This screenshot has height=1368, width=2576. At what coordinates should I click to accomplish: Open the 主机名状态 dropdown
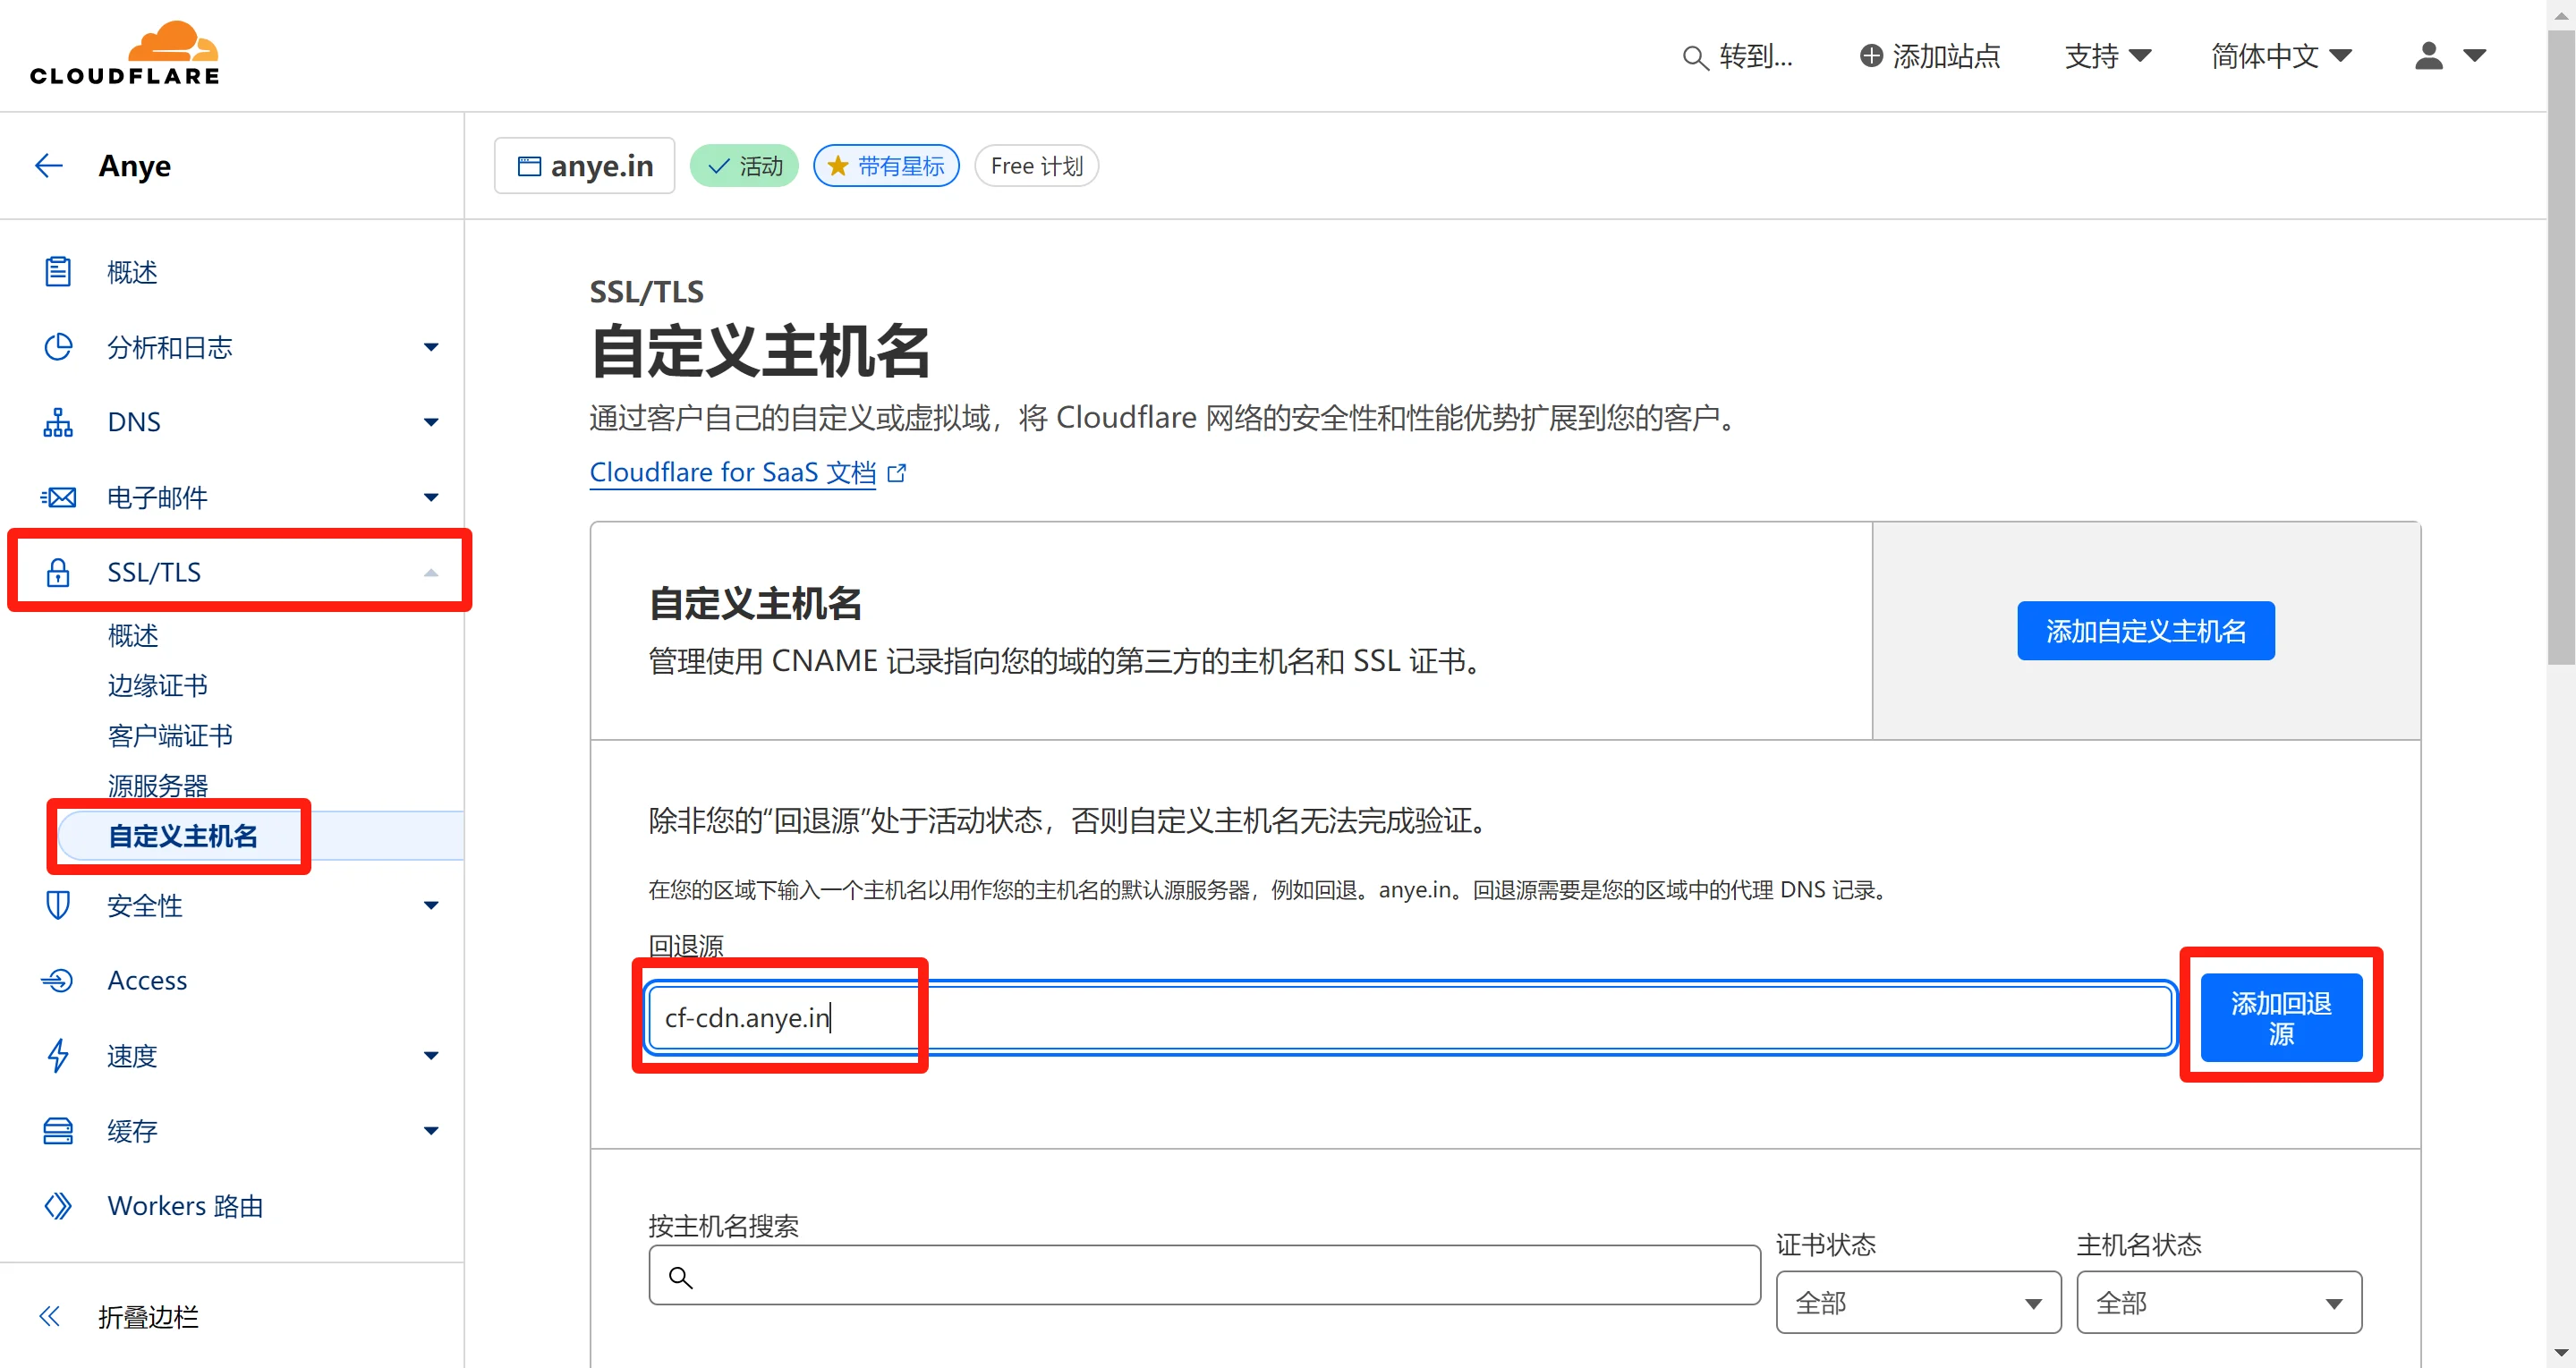coord(2218,1302)
